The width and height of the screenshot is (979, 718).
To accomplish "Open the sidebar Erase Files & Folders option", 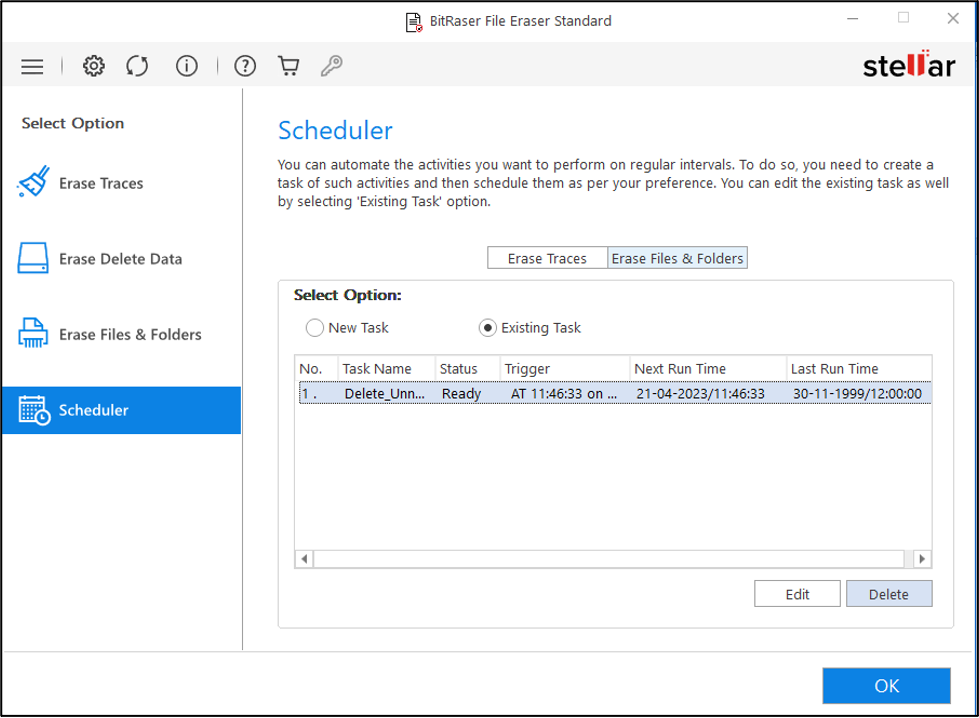I will 130,335.
